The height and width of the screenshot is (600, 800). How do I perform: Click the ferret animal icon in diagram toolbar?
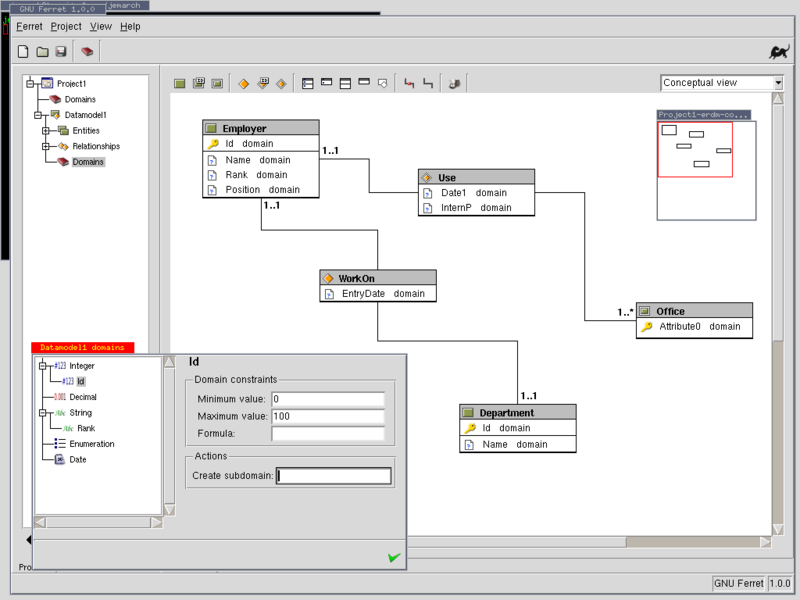pos(454,84)
